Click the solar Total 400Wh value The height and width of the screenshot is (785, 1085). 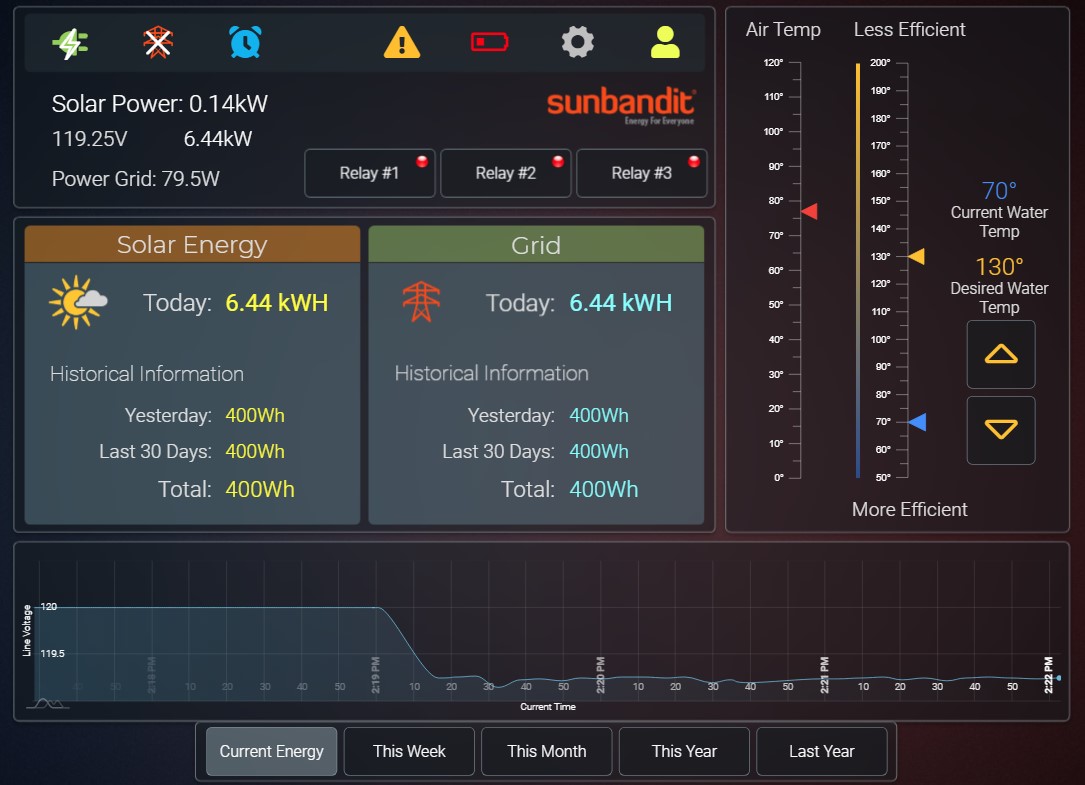(x=259, y=489)
